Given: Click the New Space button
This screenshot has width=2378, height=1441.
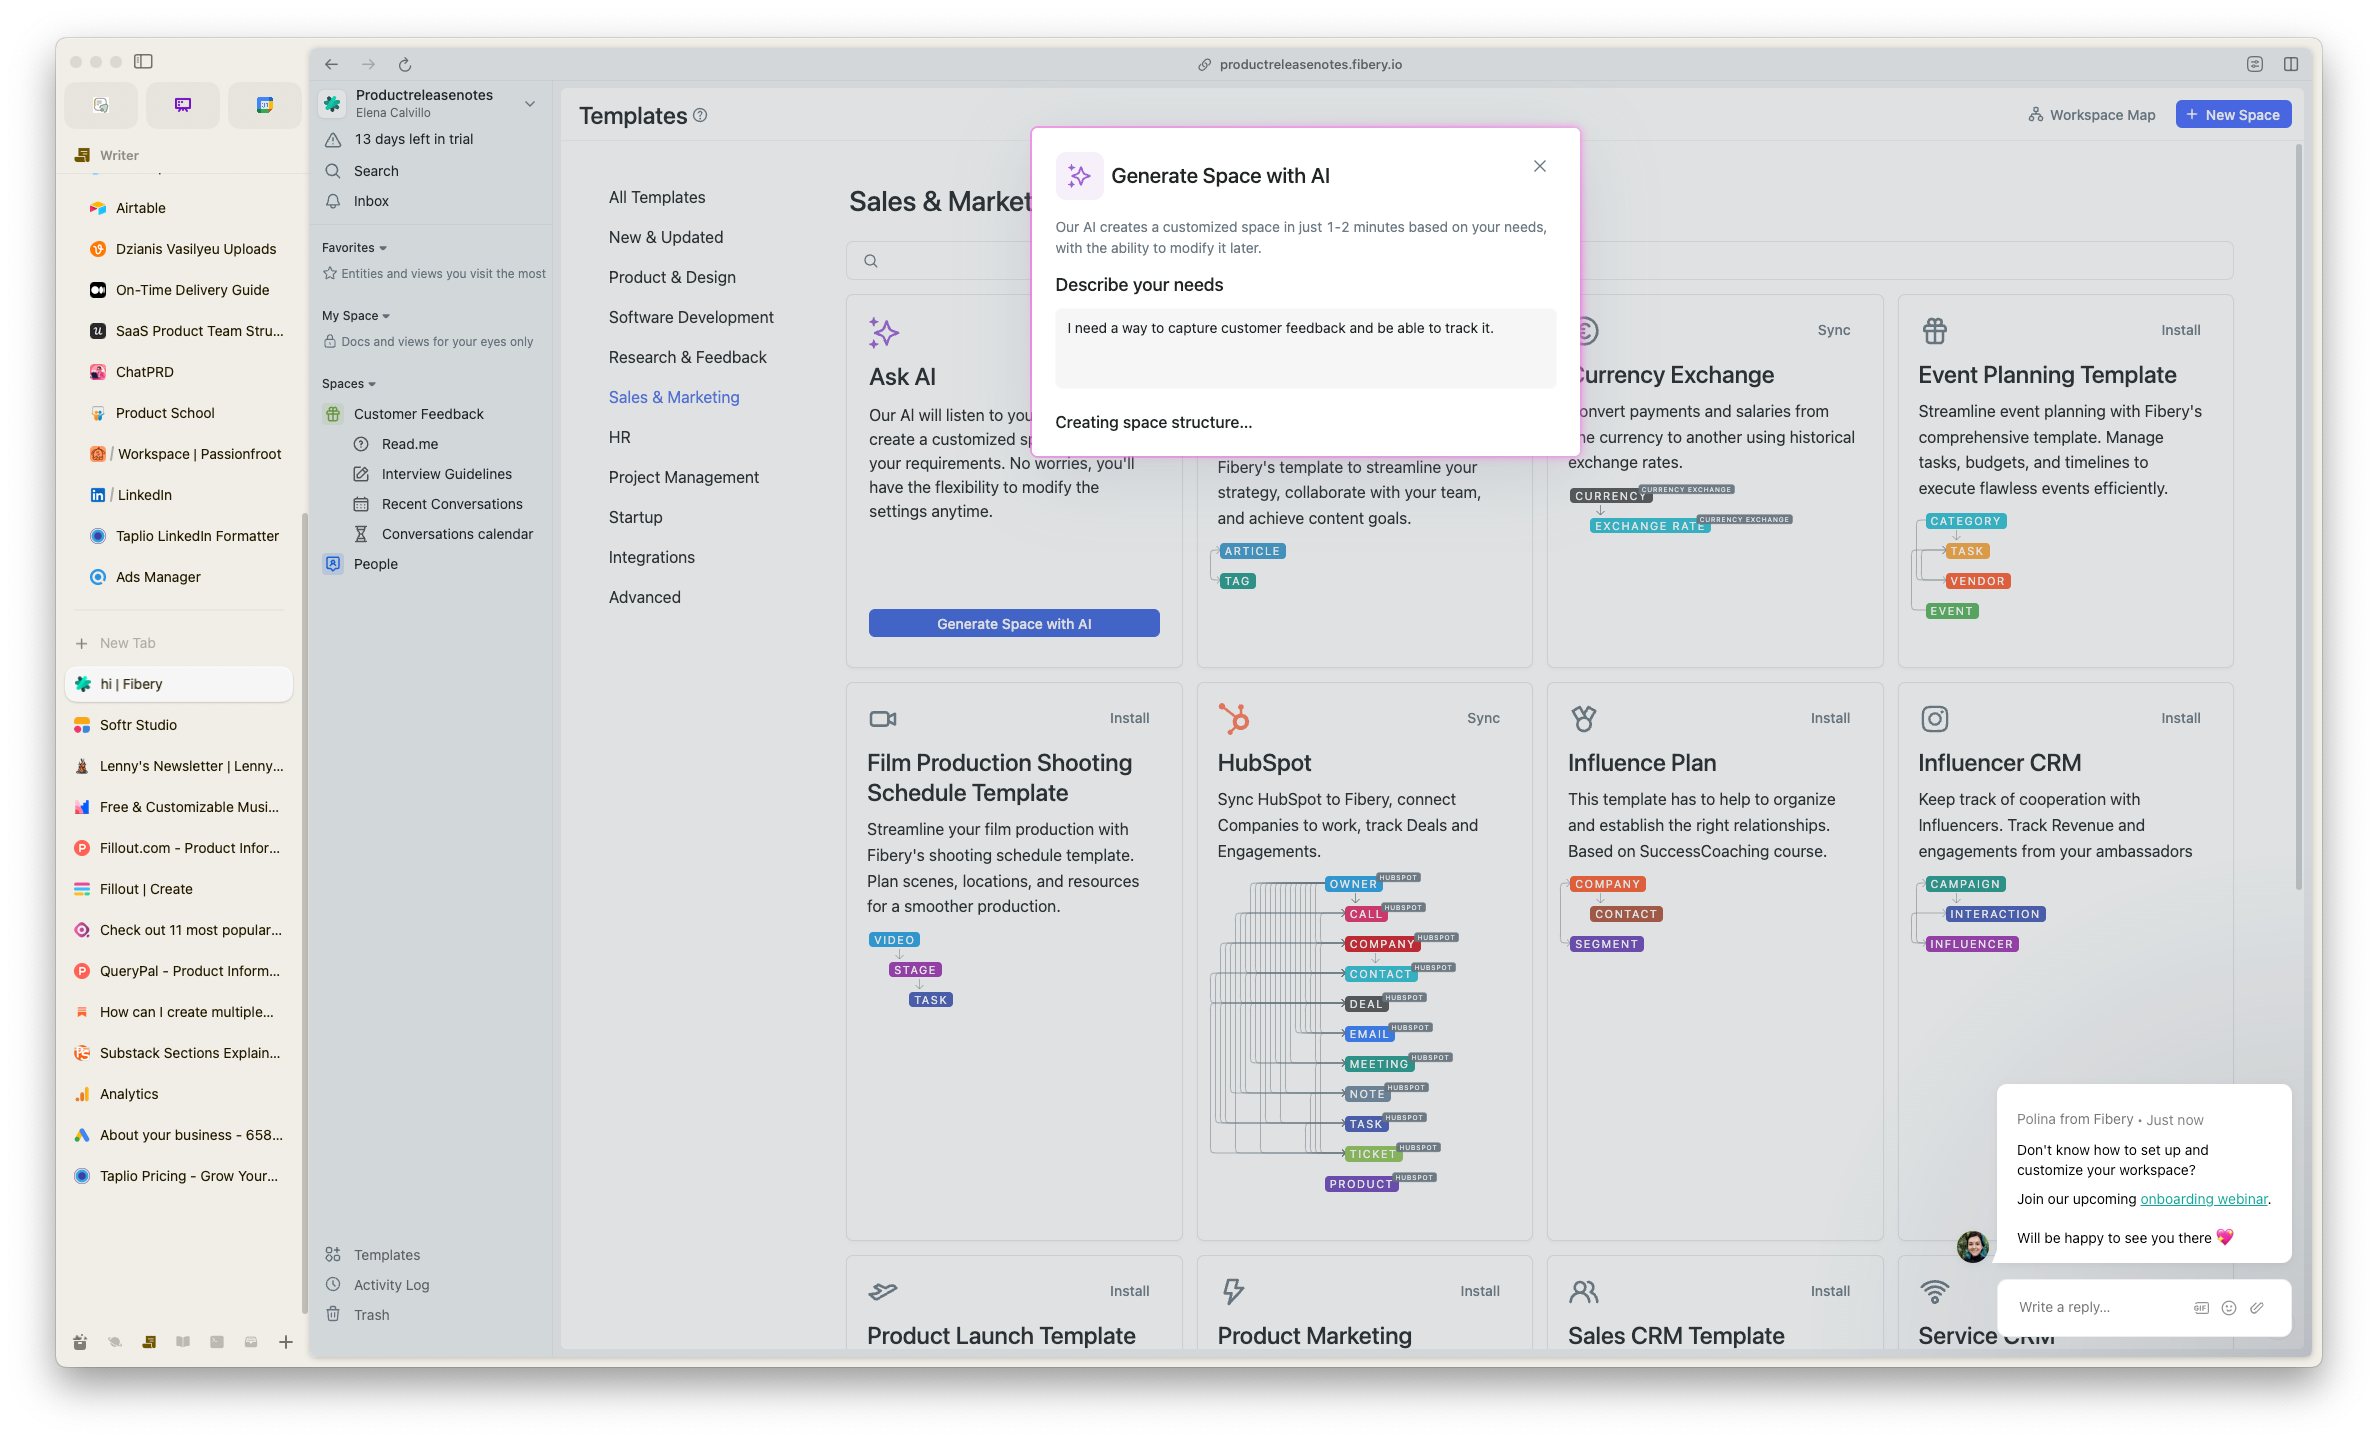Looking at the screenshot, I should tap(2232, 115).
